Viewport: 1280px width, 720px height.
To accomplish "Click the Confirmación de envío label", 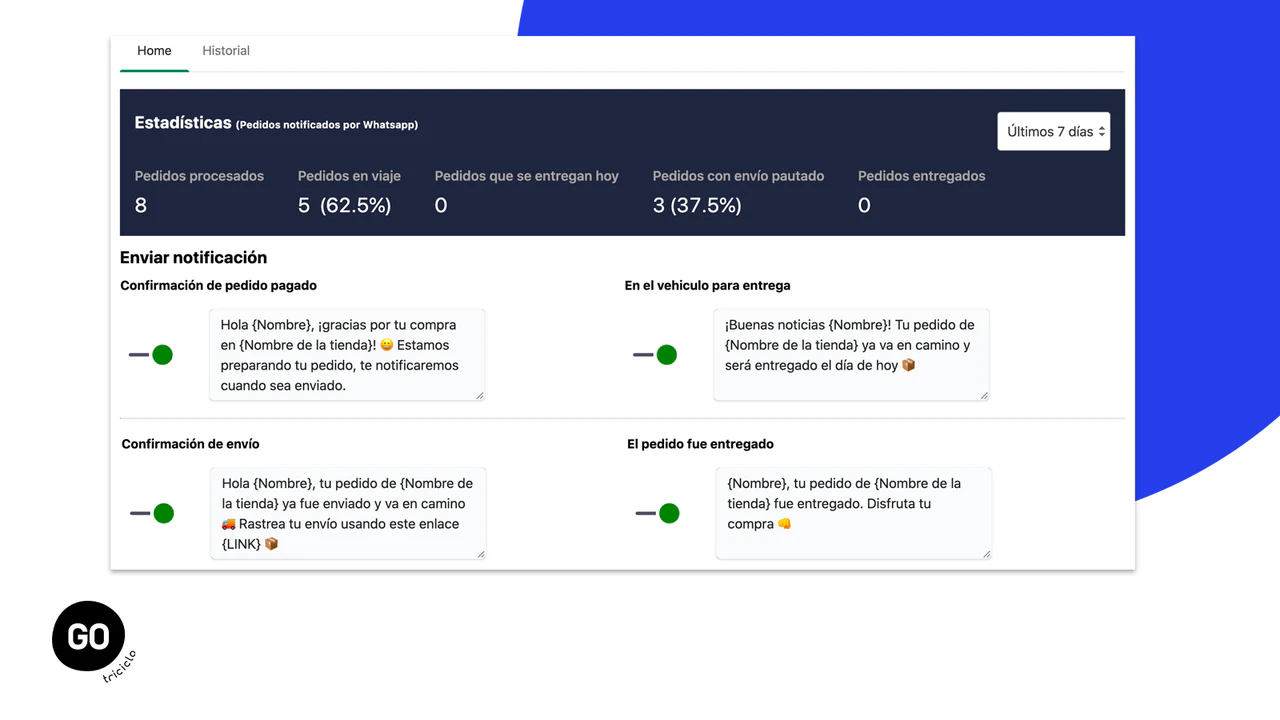I will pos(191,444).
